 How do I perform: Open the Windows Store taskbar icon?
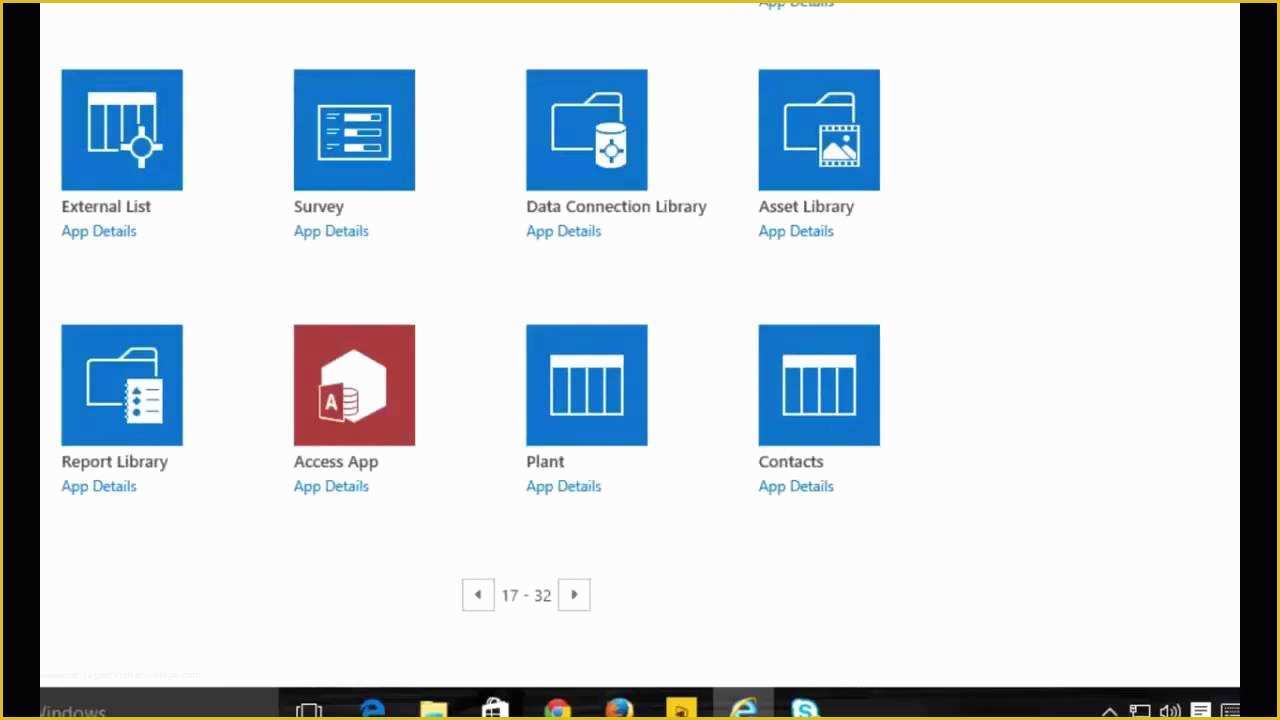click(x=495, y=709)
